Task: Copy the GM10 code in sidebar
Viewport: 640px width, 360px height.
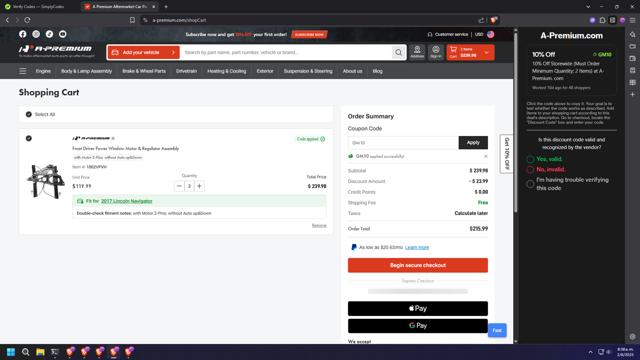Action: pyautogui.click(x=602, y=54)
